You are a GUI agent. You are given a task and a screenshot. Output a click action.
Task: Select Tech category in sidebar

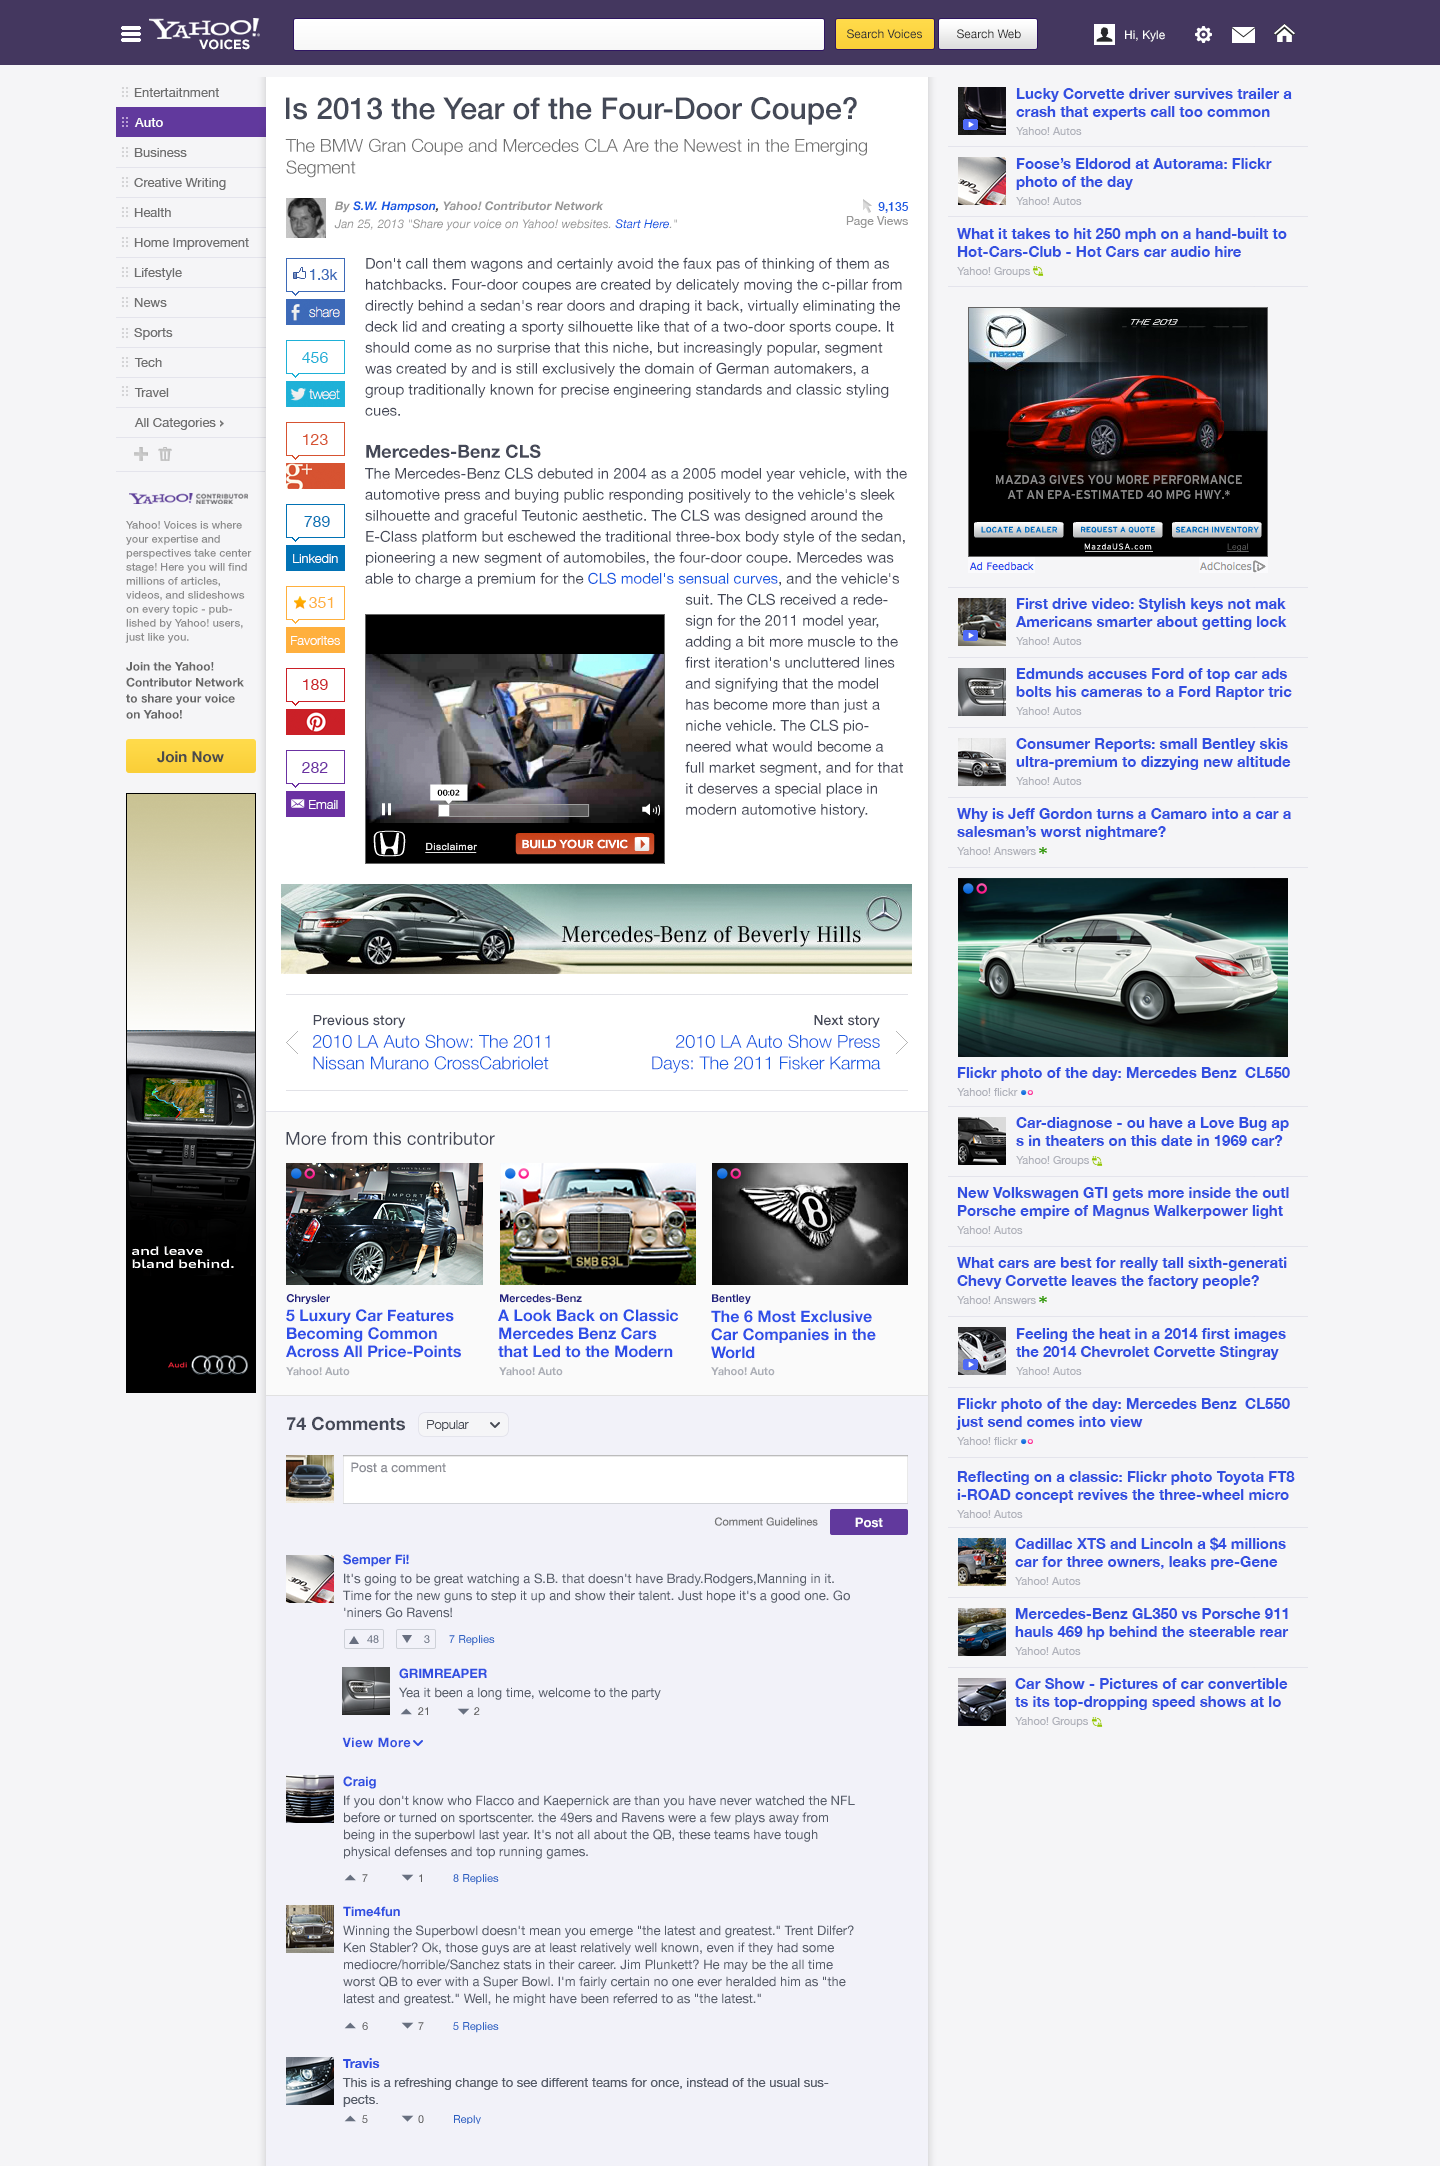click(x=148, y=363)
